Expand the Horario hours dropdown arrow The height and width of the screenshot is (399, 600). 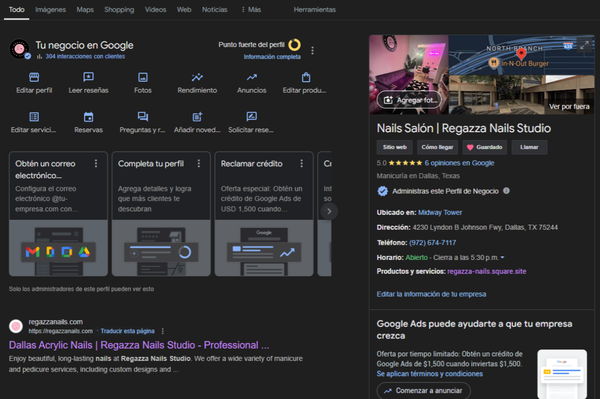pyautogui.click(x=502, y=257)
